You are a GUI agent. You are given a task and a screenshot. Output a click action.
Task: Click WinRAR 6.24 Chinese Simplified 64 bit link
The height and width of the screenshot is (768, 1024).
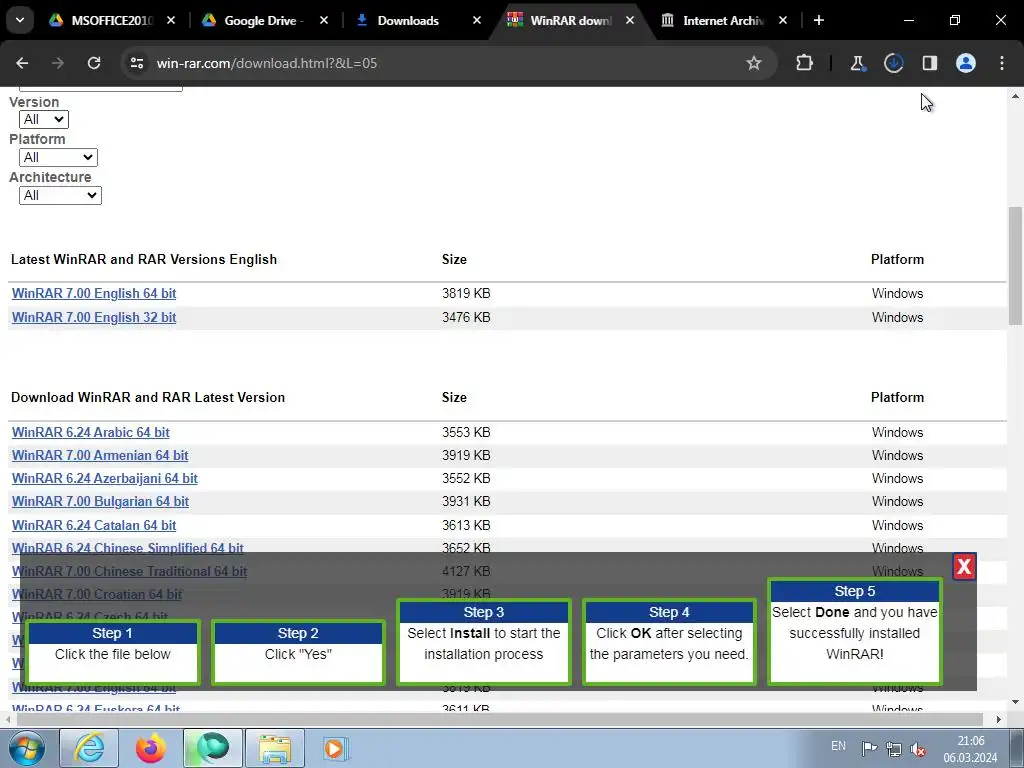click(127, 547)
